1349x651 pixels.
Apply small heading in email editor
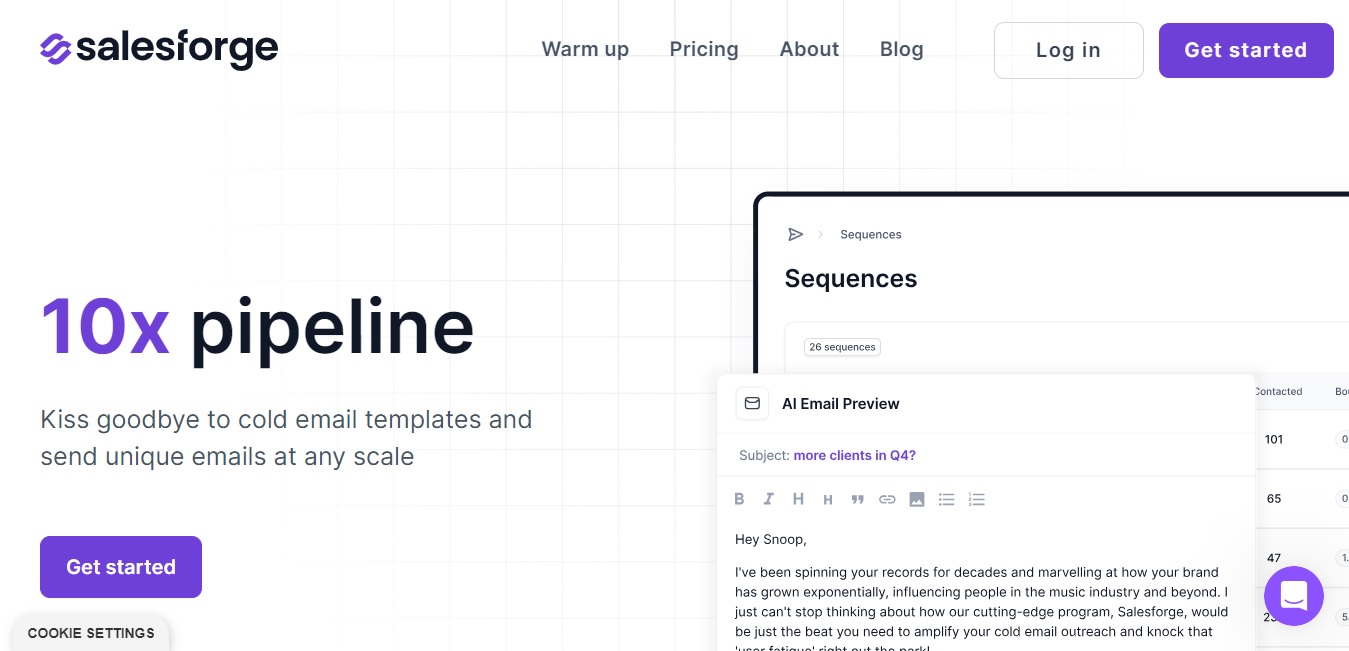click(x=828, y=500)
